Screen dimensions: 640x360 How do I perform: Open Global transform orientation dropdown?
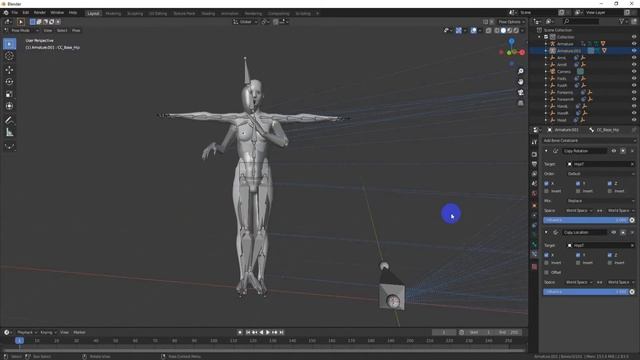click(x=245, y=22)
